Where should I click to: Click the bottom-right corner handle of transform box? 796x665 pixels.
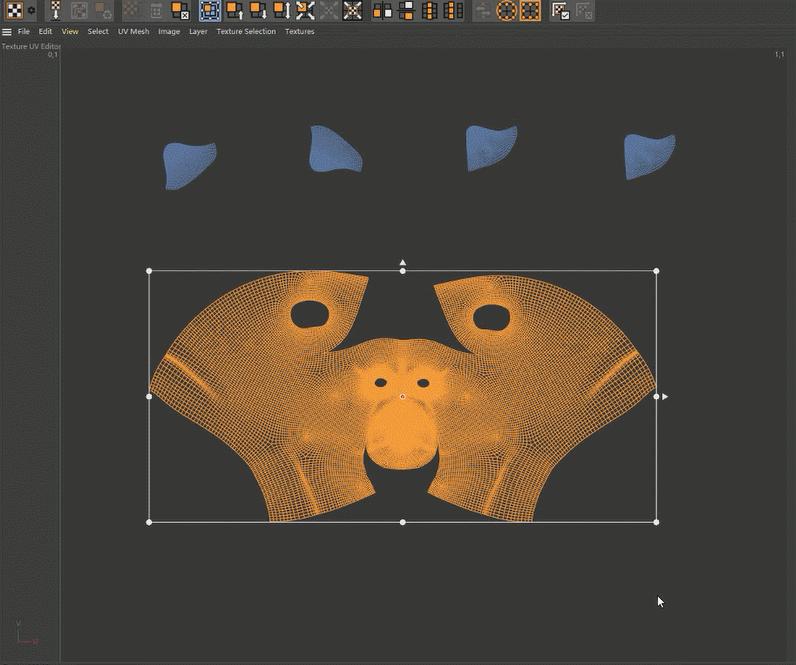click(x=656, y=522)
